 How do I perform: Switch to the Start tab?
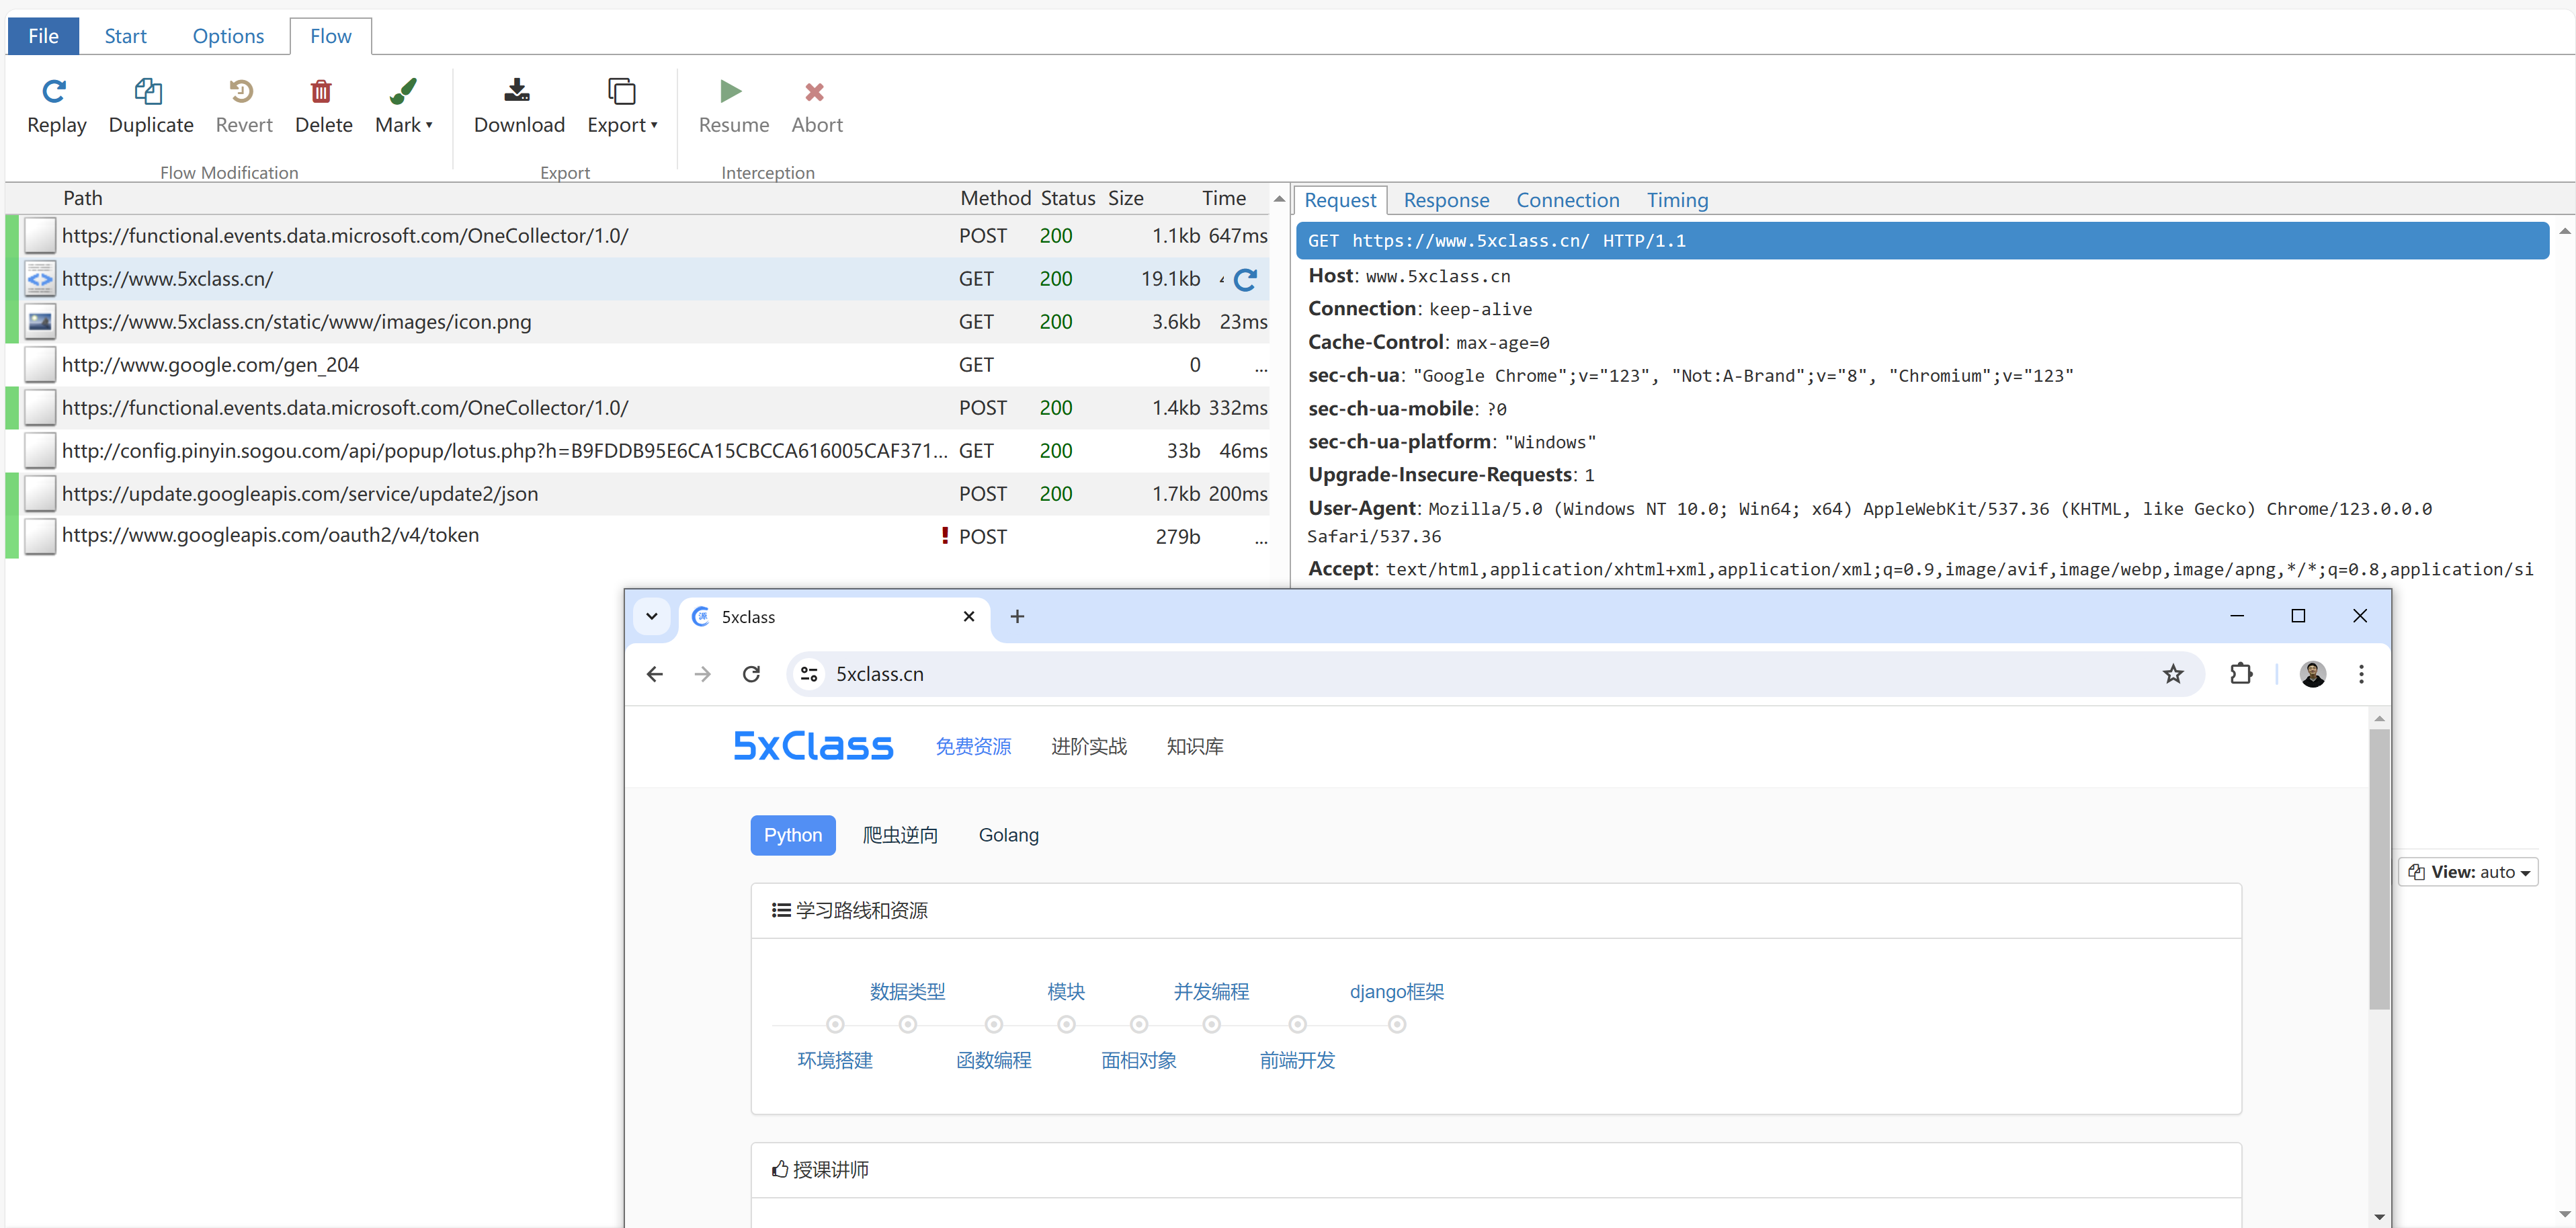125,36
